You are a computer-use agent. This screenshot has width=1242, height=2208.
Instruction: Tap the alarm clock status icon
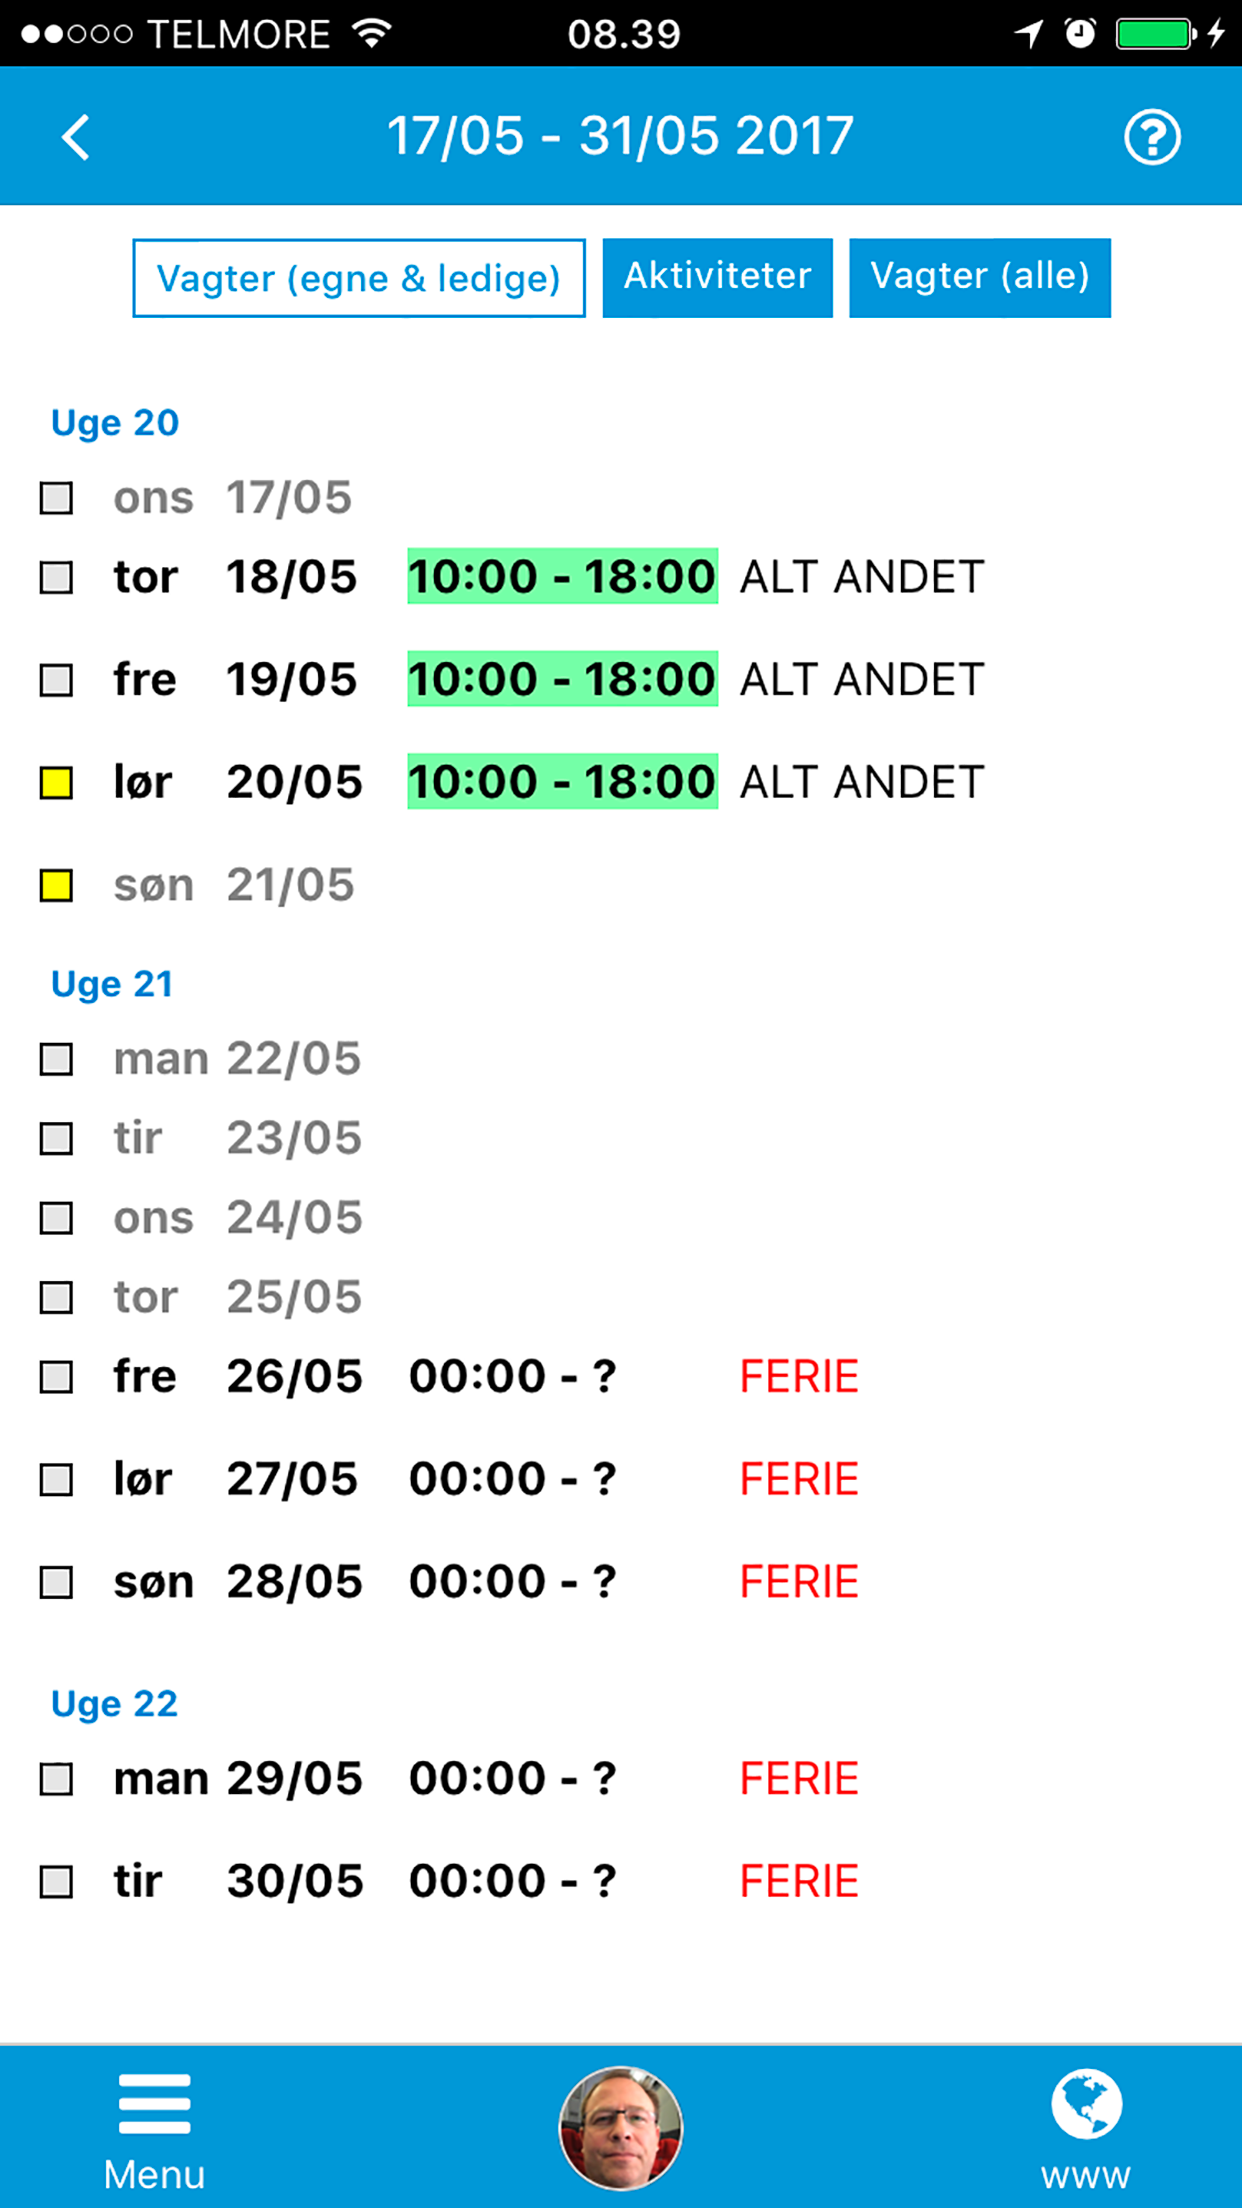[x=1080, y=34]
